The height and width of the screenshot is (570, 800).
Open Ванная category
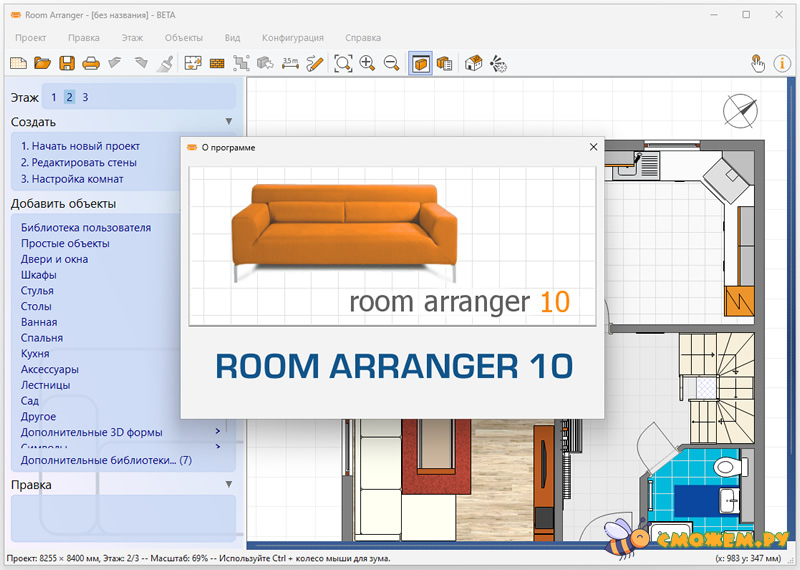click(39, 323)
